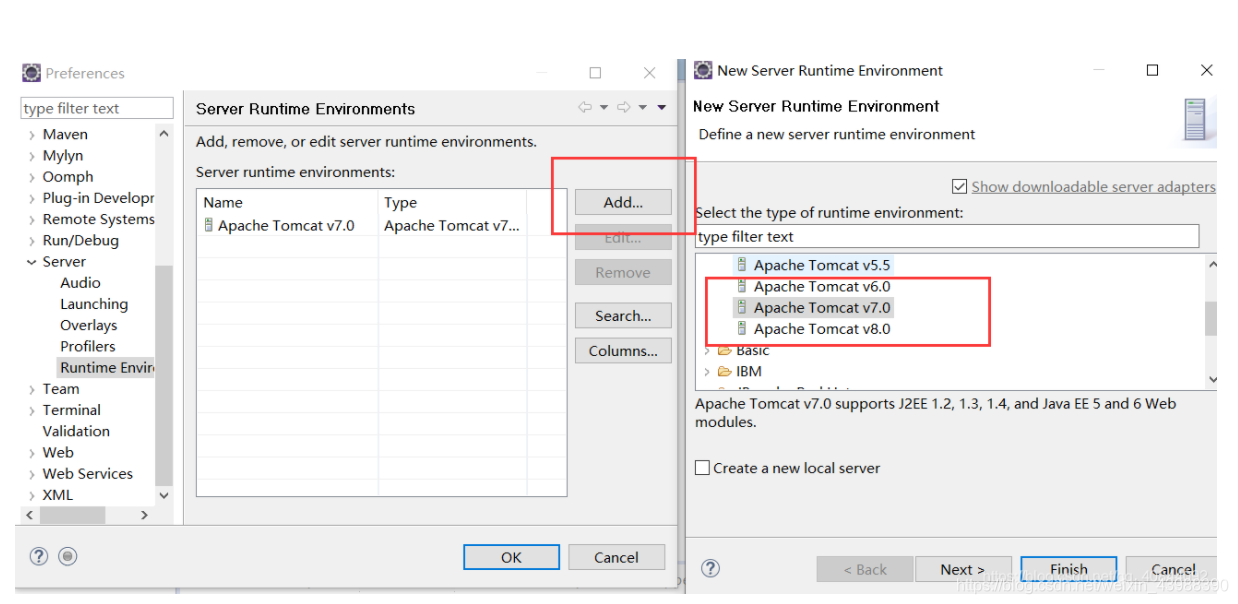This screenshot has height=604, width=1238.
Task: Click the preferences tree scroll-up arrow
Action: (164, 133)
